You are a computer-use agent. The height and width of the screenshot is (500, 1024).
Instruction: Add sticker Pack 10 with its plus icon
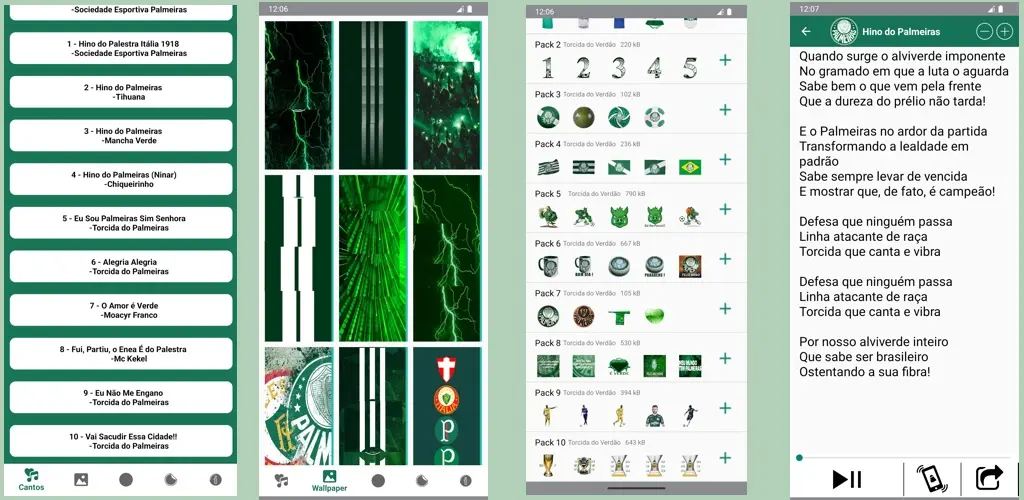[x=725, y=458]
